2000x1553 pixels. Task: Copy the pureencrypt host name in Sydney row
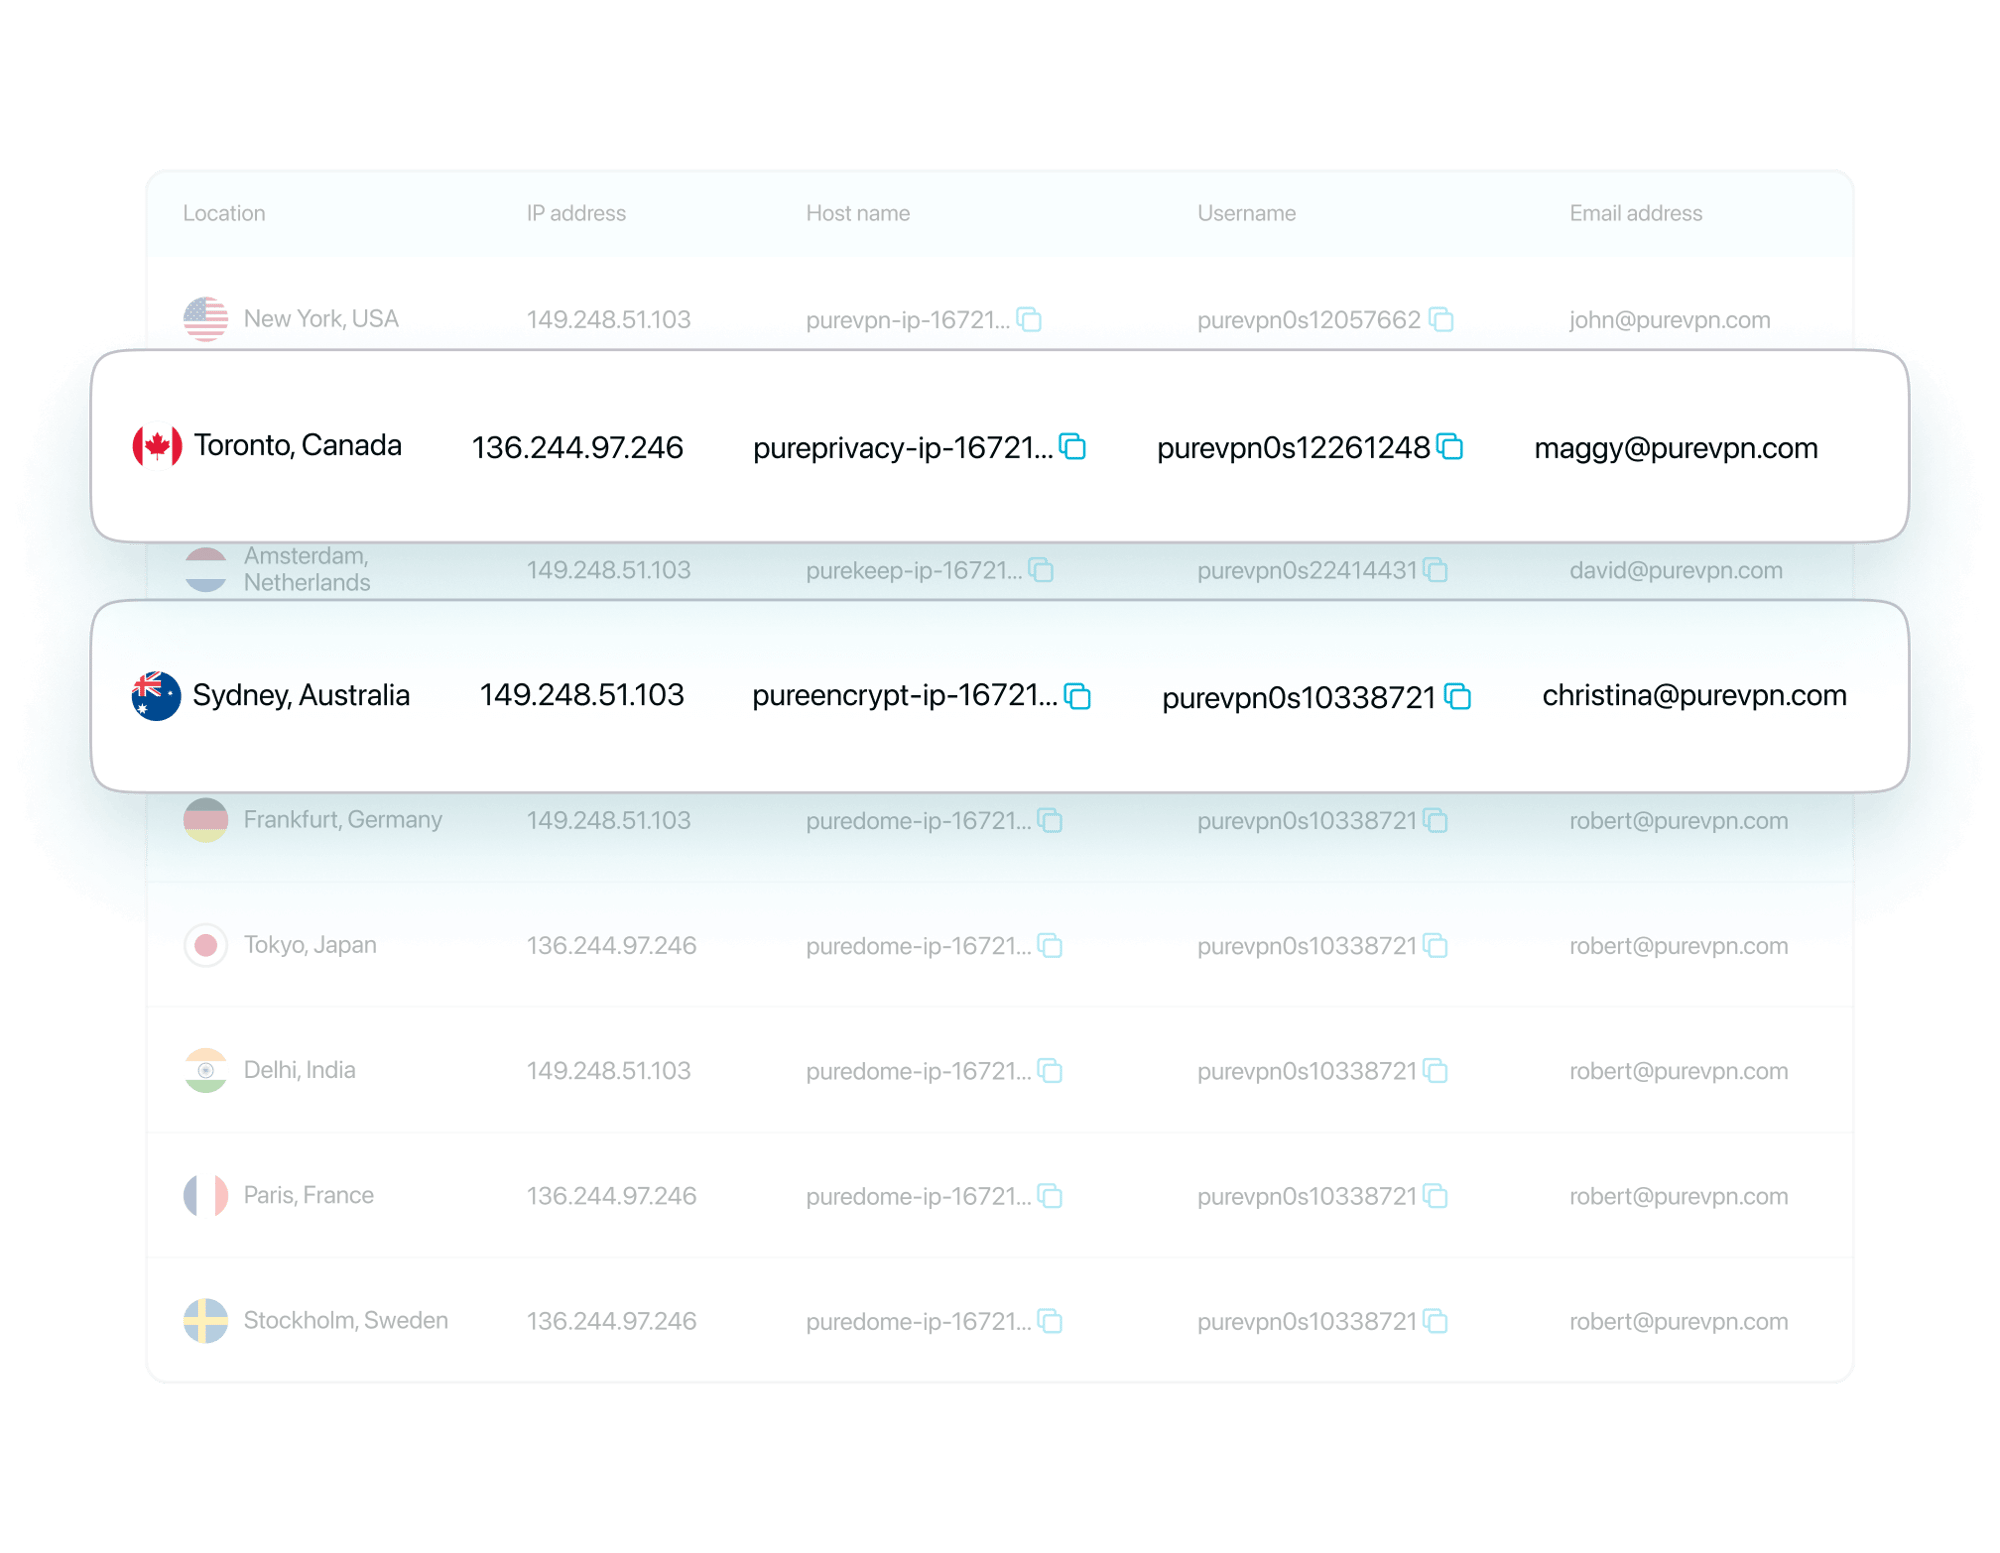tap(1077, 696)
